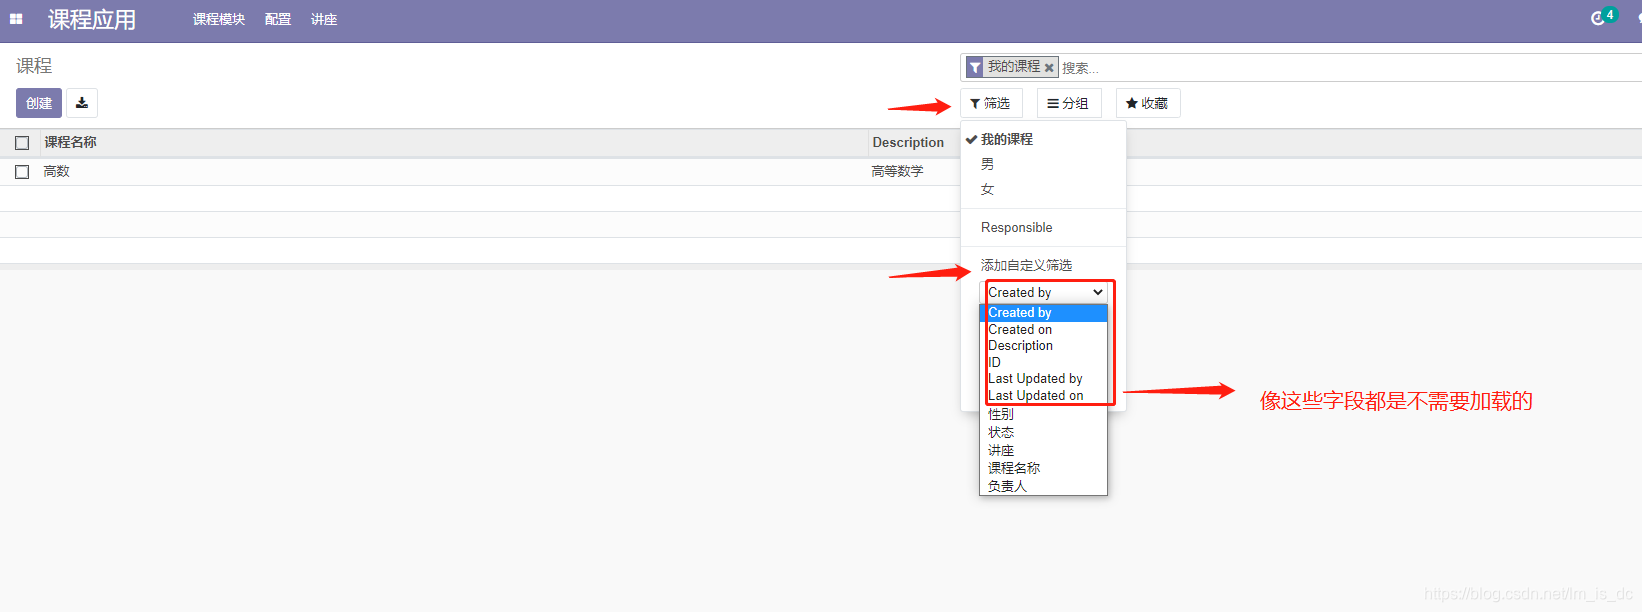Open the 配置 menu
This screenshot has width=1642, height=612.
(278, 19)
